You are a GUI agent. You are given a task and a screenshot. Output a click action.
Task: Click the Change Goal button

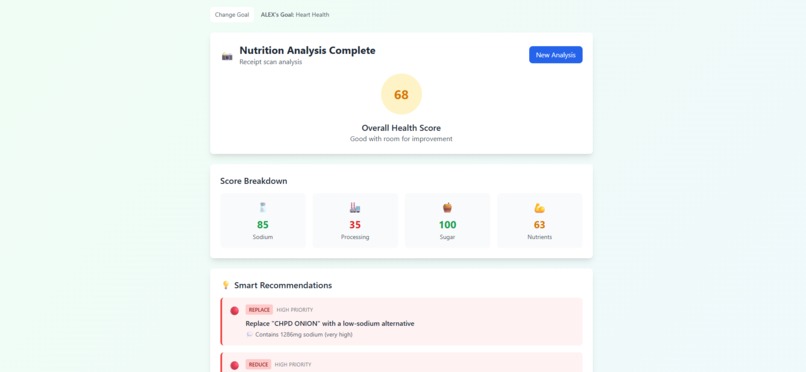point(232,15)
